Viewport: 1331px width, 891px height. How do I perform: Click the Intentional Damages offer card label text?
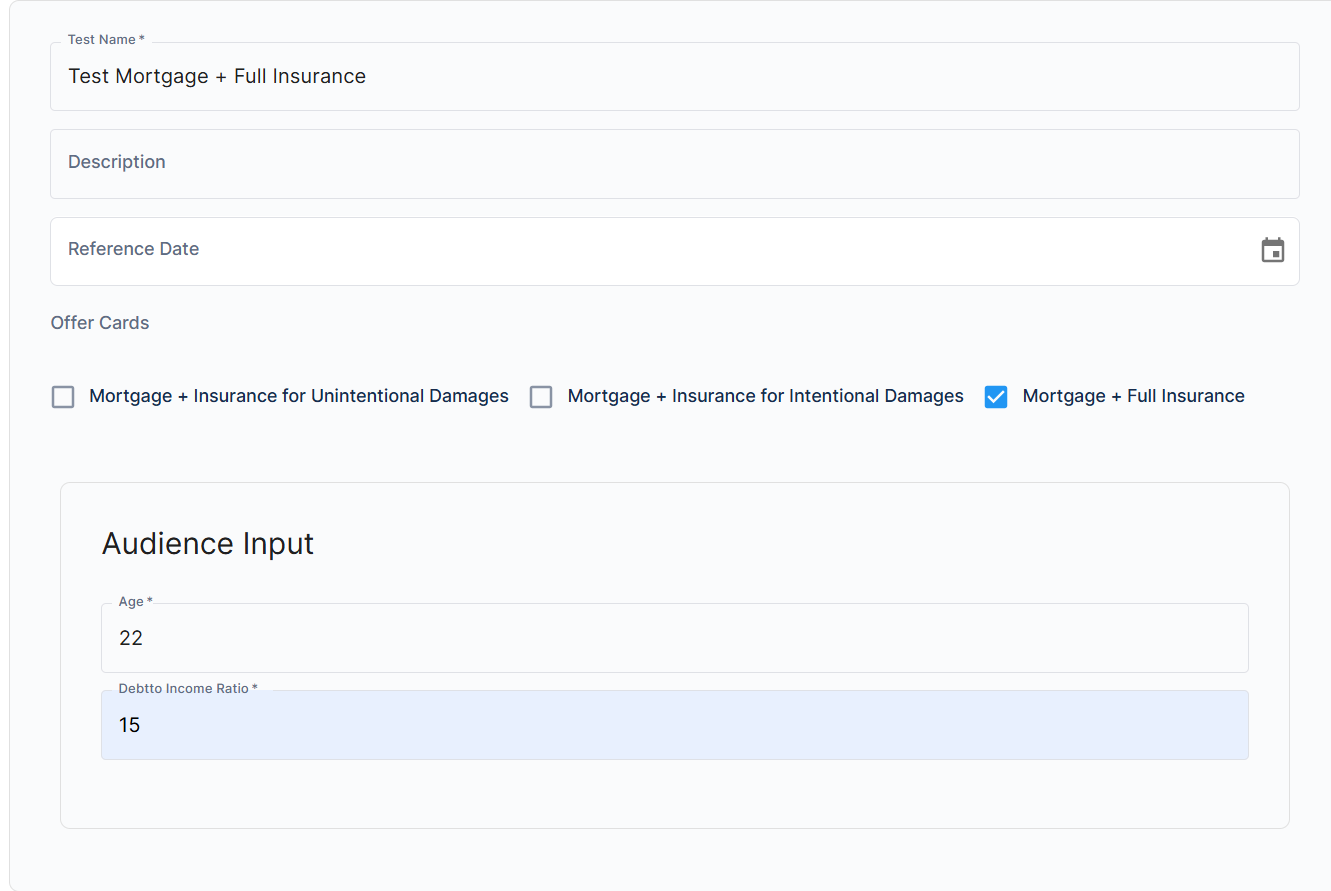pyautogui.click(x=766, y=396)
